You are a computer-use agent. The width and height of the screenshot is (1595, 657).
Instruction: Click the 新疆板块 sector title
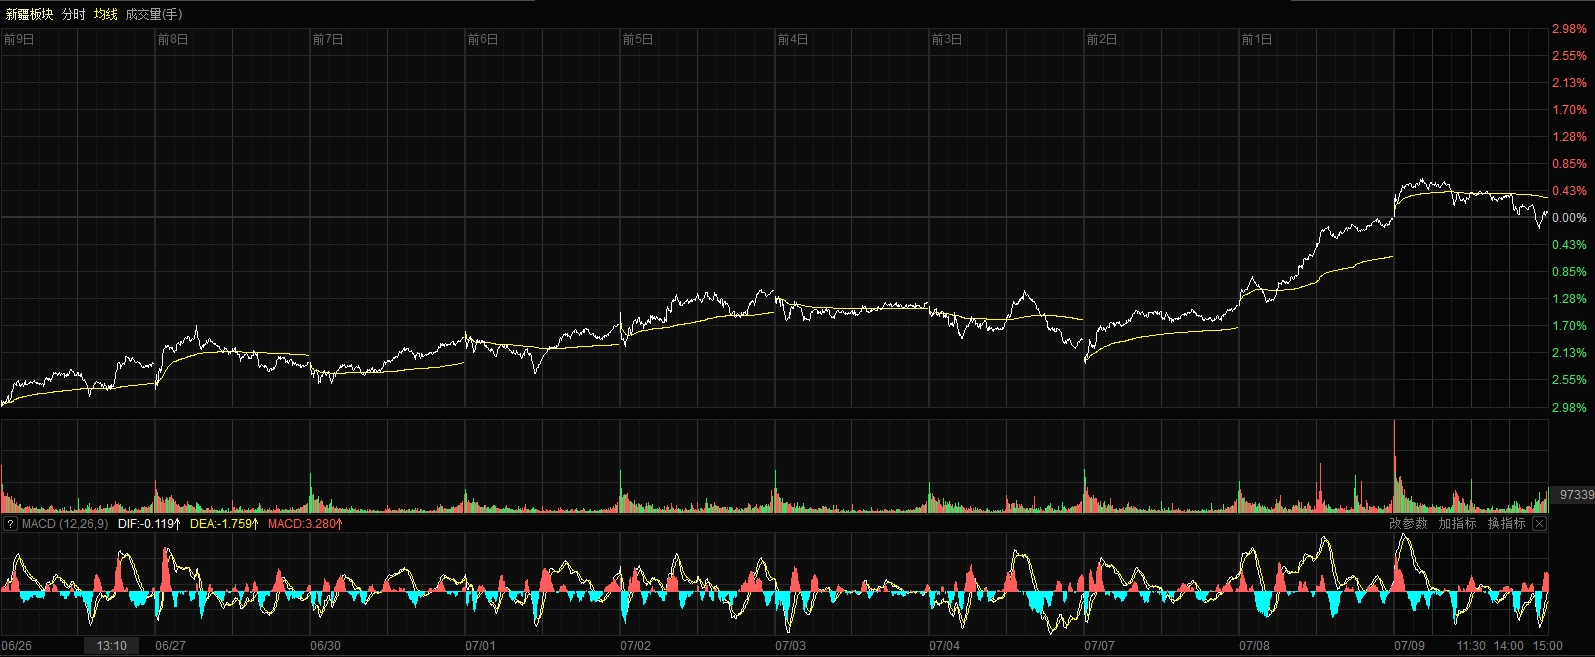click(29, 14)
